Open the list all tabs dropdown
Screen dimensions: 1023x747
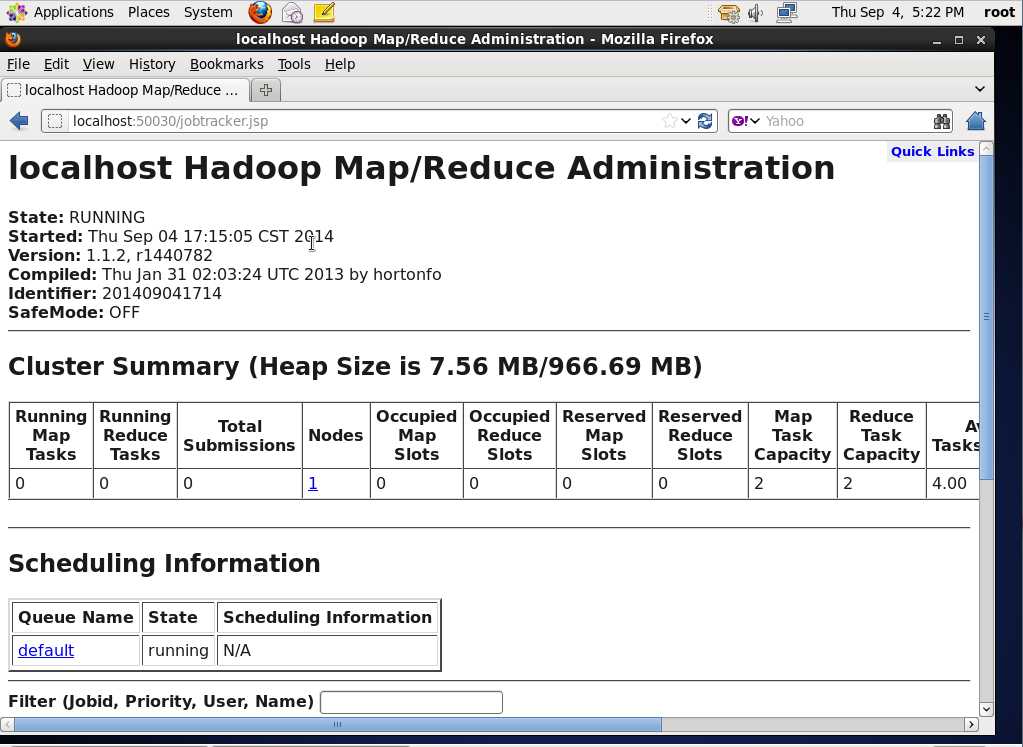coord(979,89)
